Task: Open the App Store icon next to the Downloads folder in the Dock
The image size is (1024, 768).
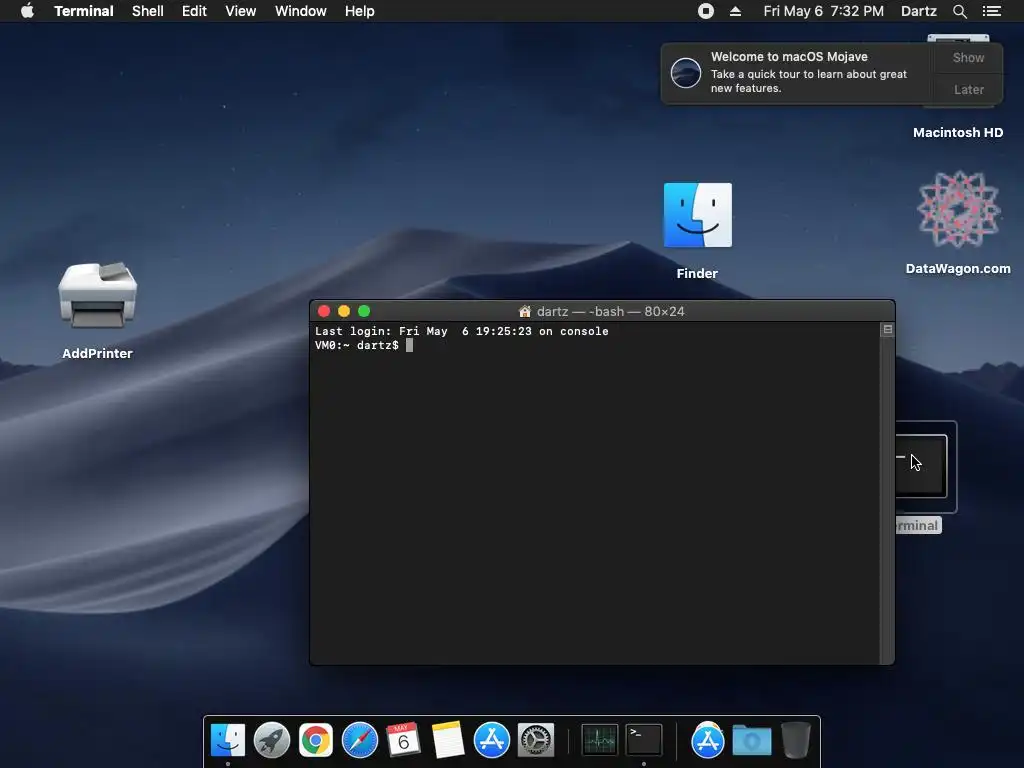Action: click(707, 741)
